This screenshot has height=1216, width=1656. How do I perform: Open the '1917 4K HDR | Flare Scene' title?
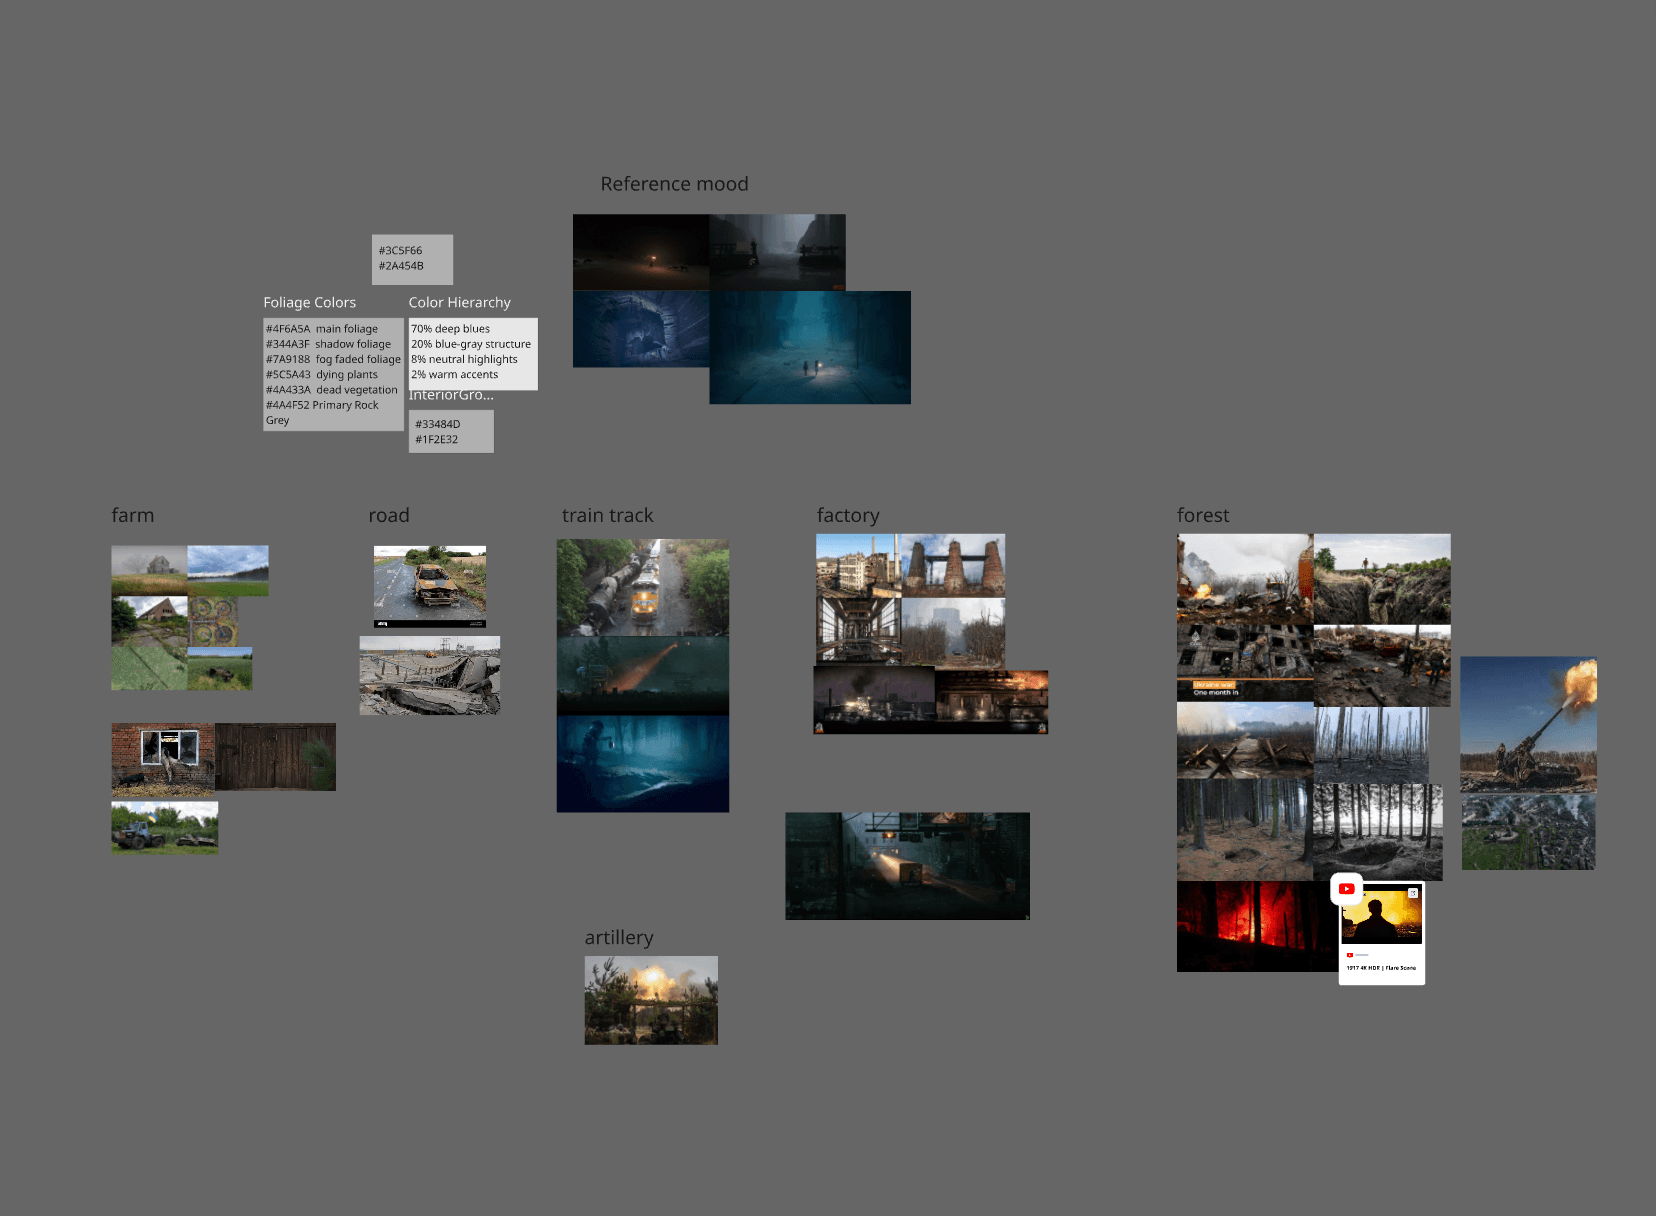click(x=1381, y=968)
